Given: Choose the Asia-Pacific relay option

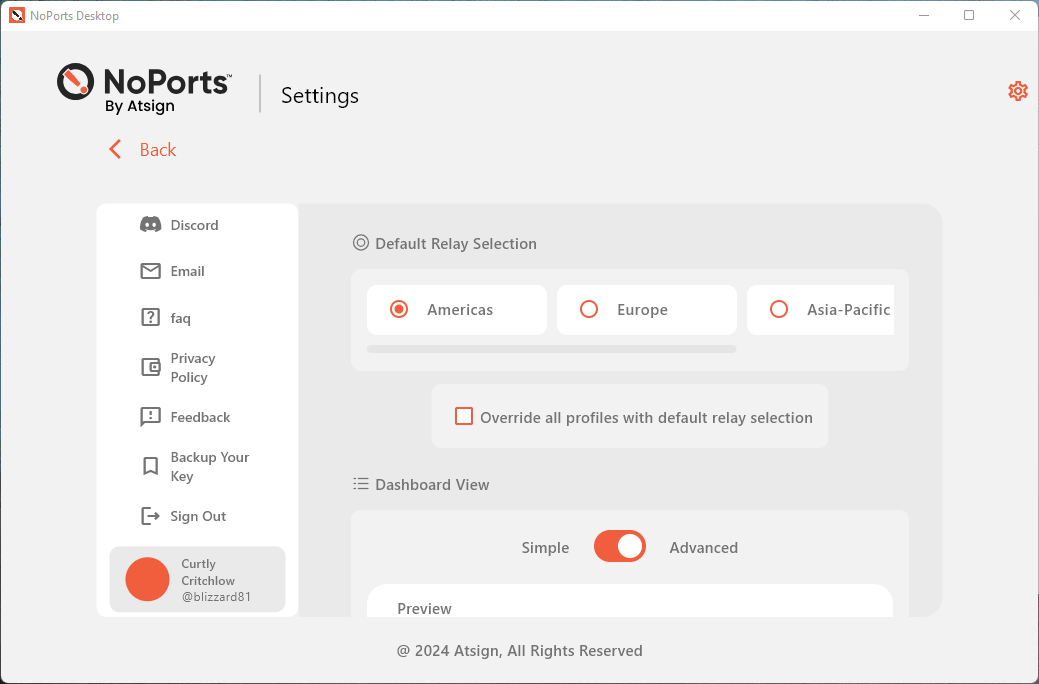Looking at the screenshot, I should (x=779, y=310).
